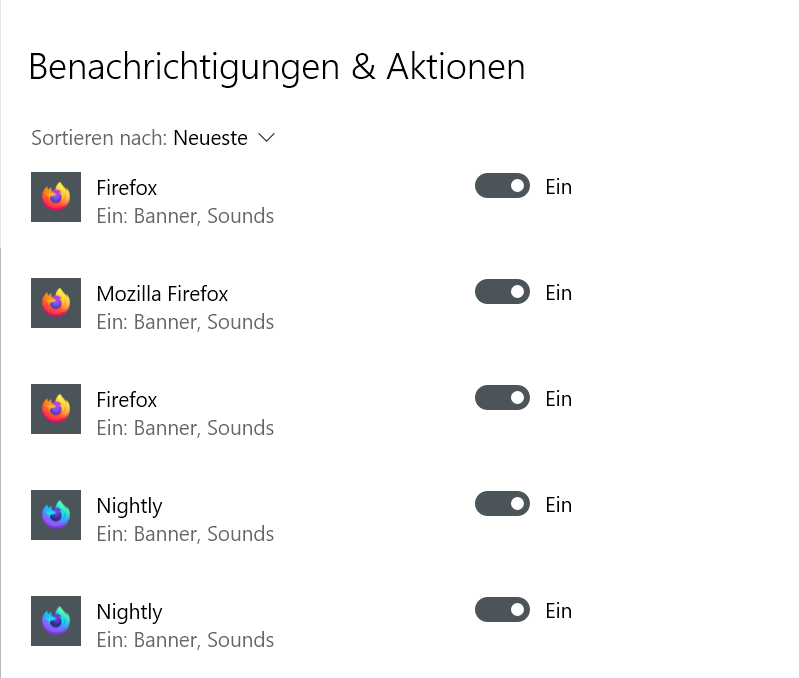Disable notifications for the last Nightly entry
Screen dimensions: 799x678
pos(502,610)
